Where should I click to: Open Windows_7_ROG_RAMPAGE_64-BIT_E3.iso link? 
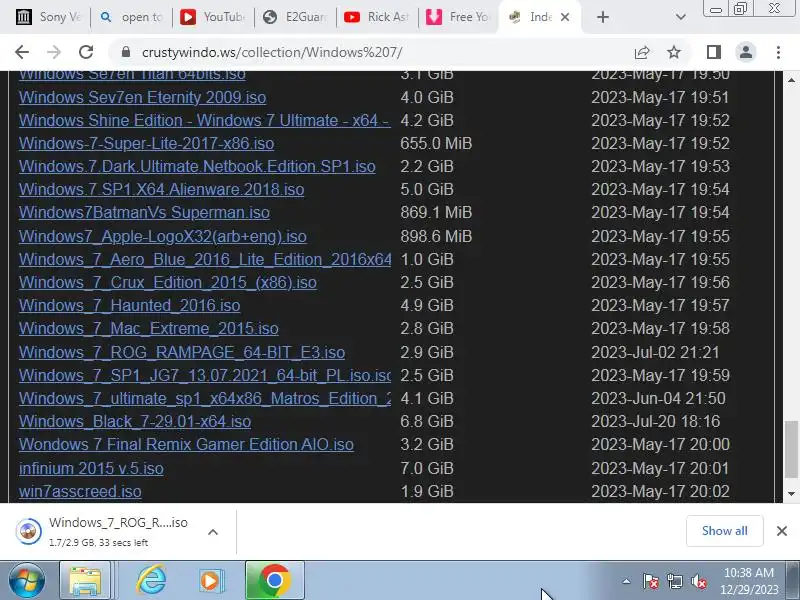pyautogui.click(x=182, y=352)
